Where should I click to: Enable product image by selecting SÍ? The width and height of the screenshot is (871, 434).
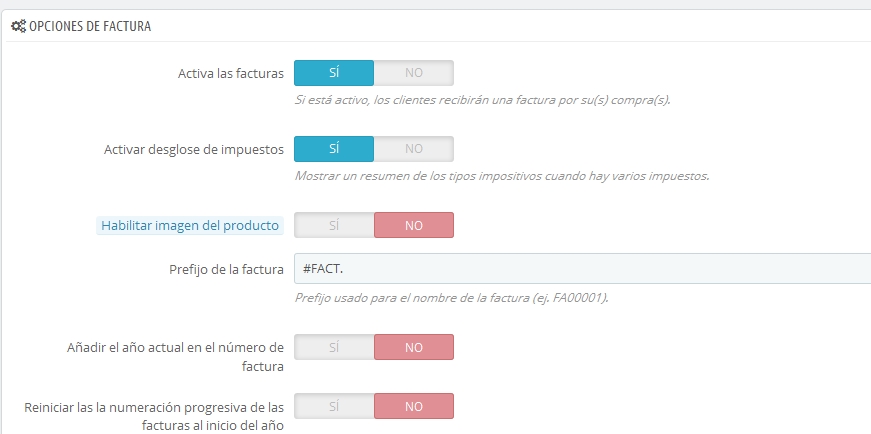pos(334,225)
